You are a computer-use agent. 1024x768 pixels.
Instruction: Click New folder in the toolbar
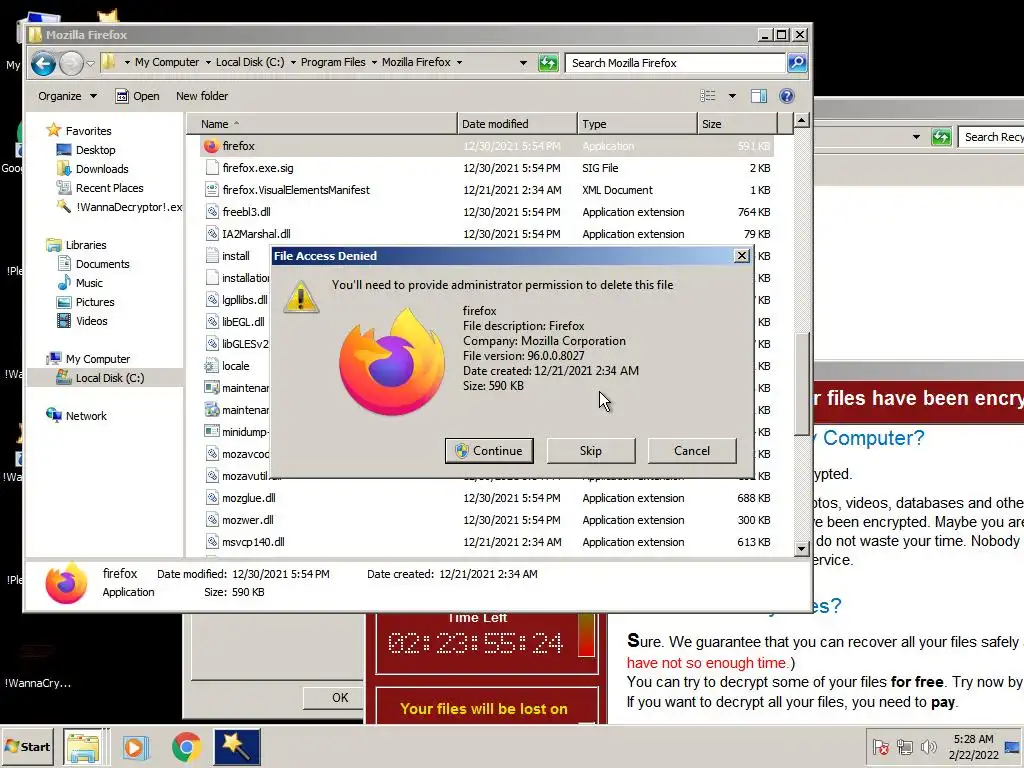[202, 96]
